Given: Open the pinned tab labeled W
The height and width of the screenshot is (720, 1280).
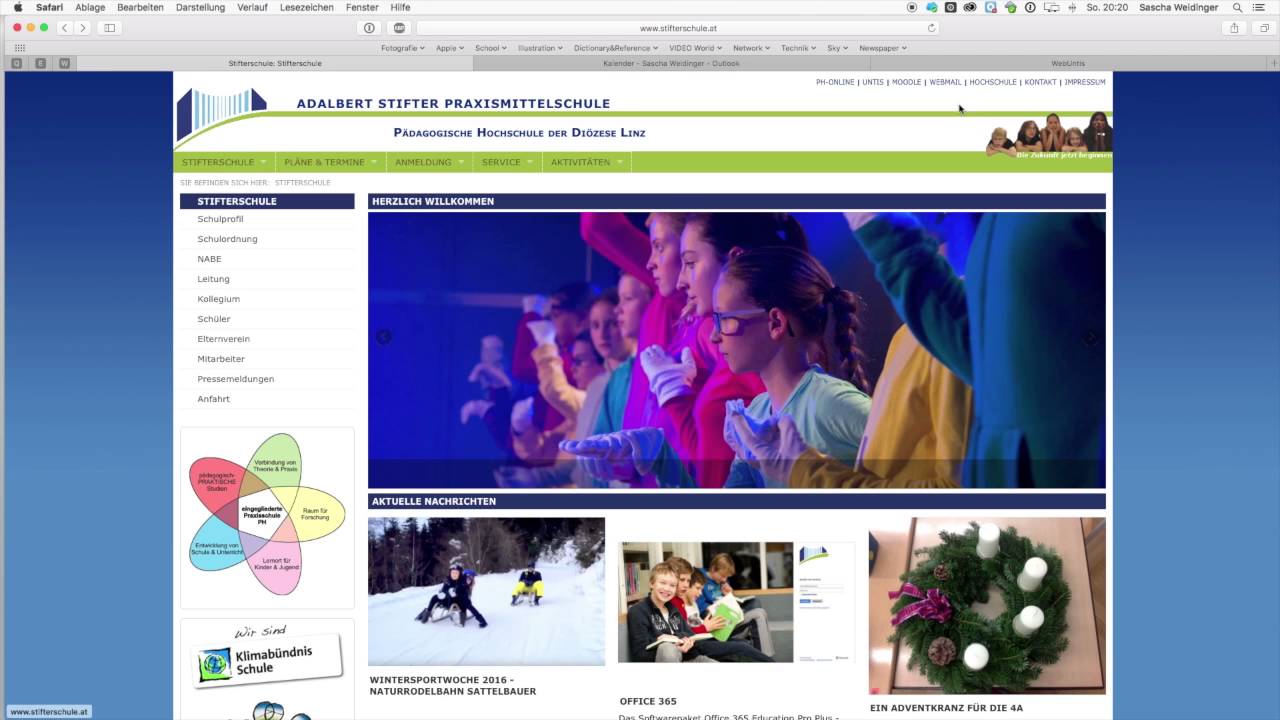Looking at the screenshot, I should coord(65,63).
